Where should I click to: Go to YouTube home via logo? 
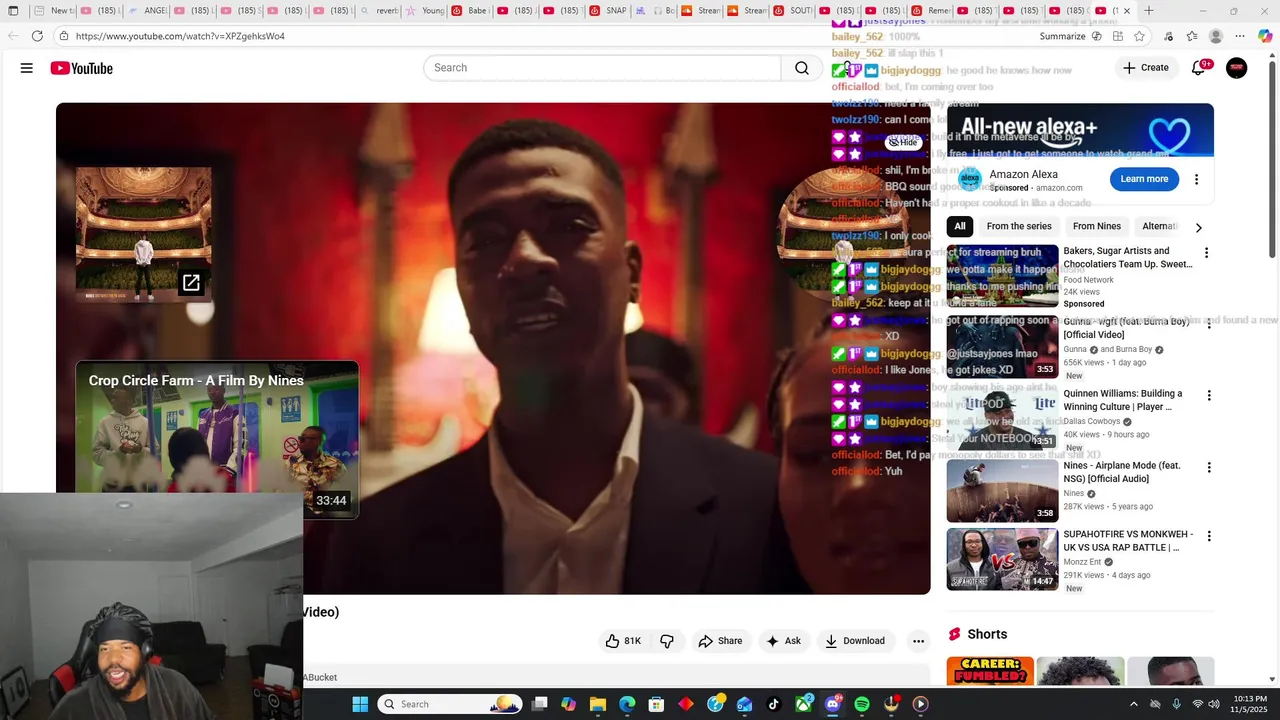tap(82, 68)
